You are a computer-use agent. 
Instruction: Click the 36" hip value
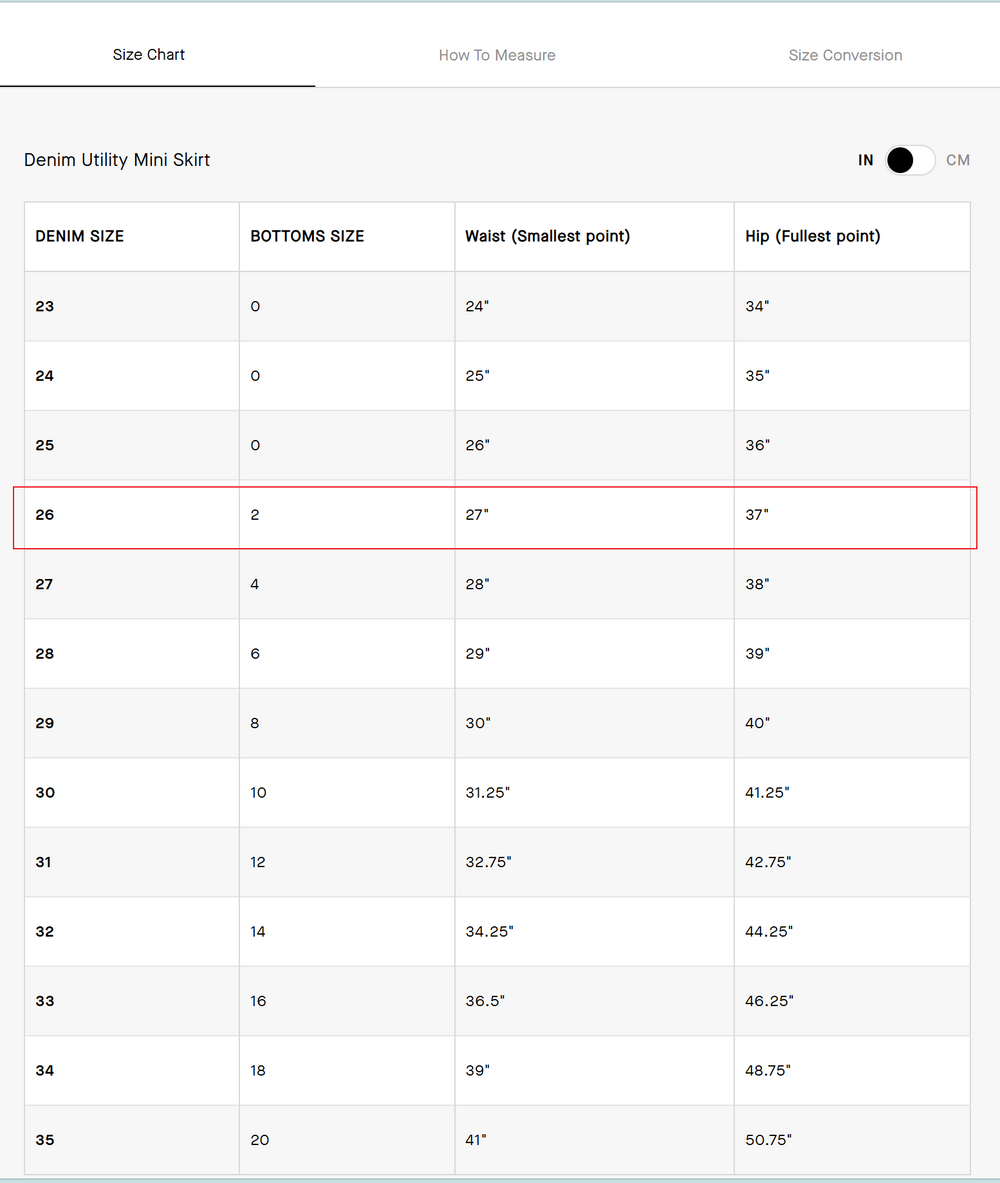tap(757, 445)
